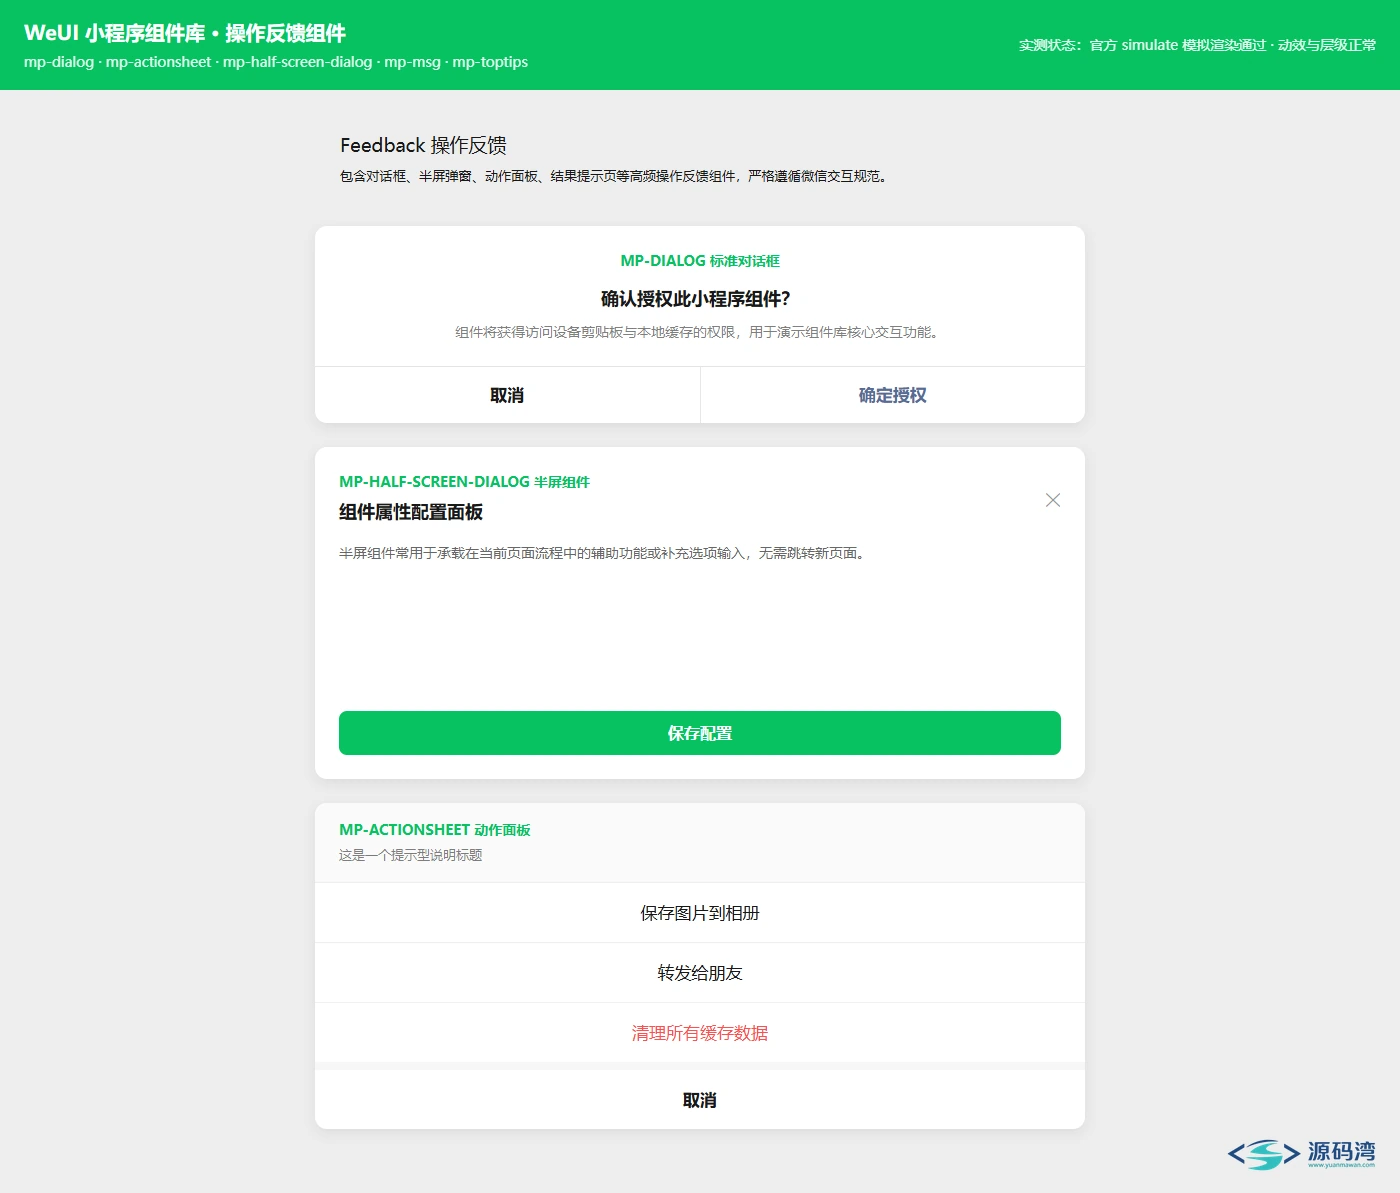1400x1193 pixels.
Task: Click the dialog description about 剪贴板与本地缓存的权限
Action: (x=700, y=332)
